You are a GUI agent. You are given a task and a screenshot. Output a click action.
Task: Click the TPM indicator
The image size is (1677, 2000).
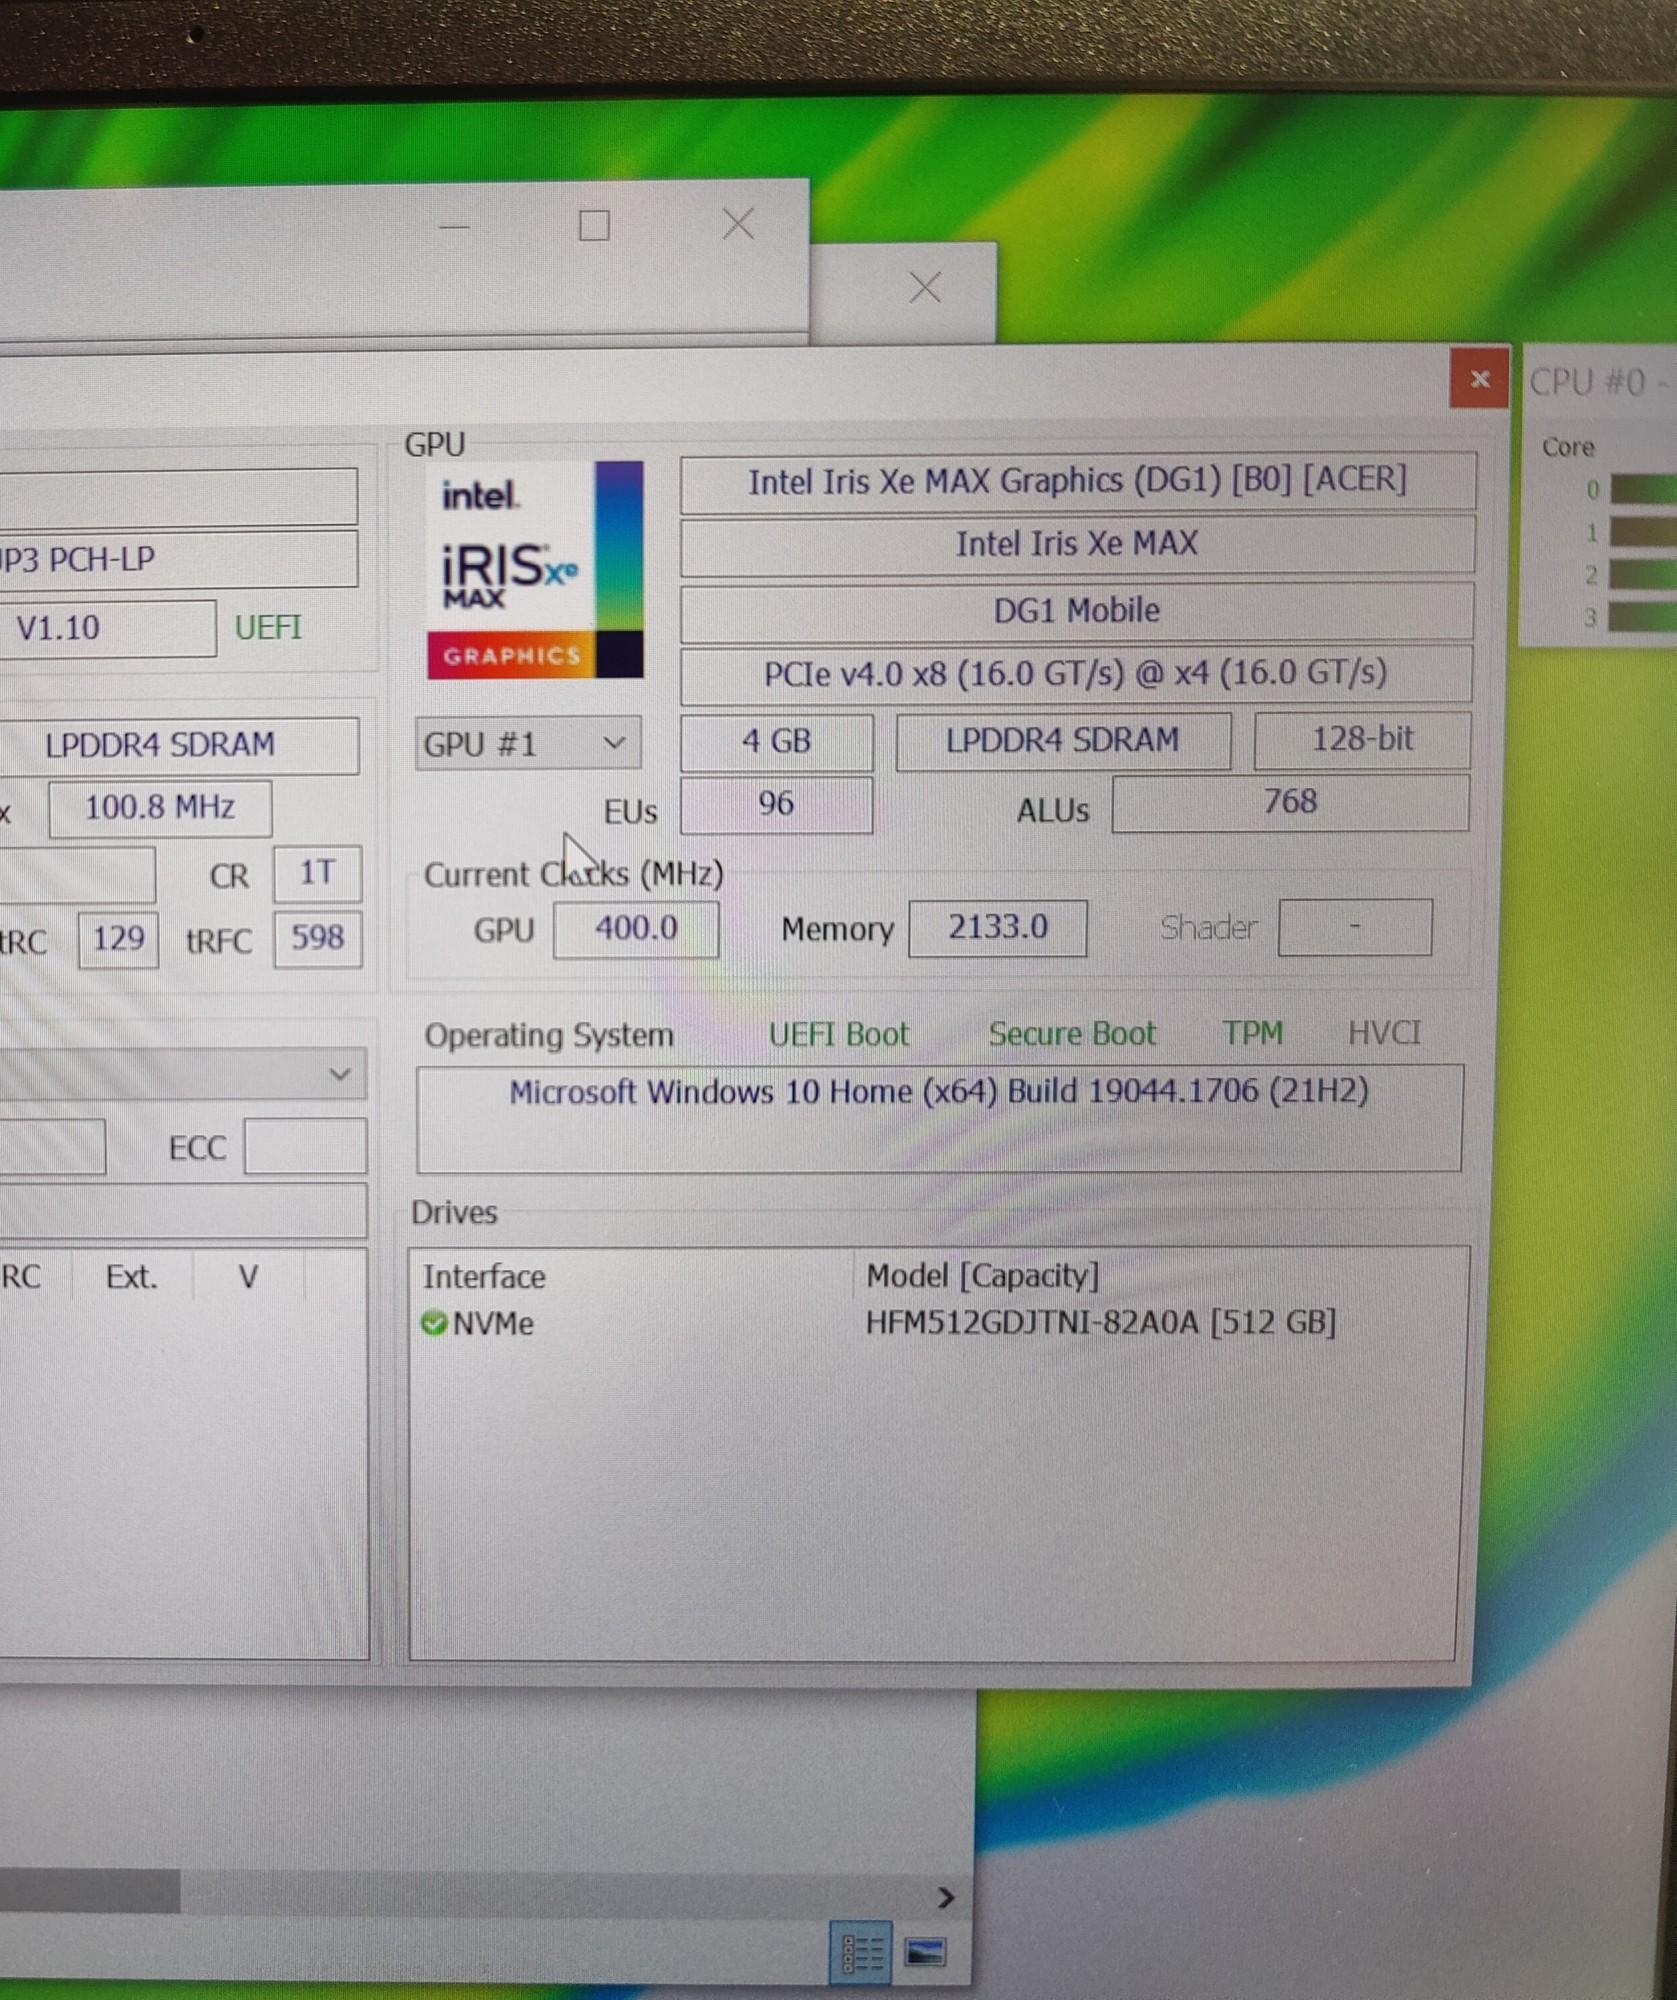1253,1032
